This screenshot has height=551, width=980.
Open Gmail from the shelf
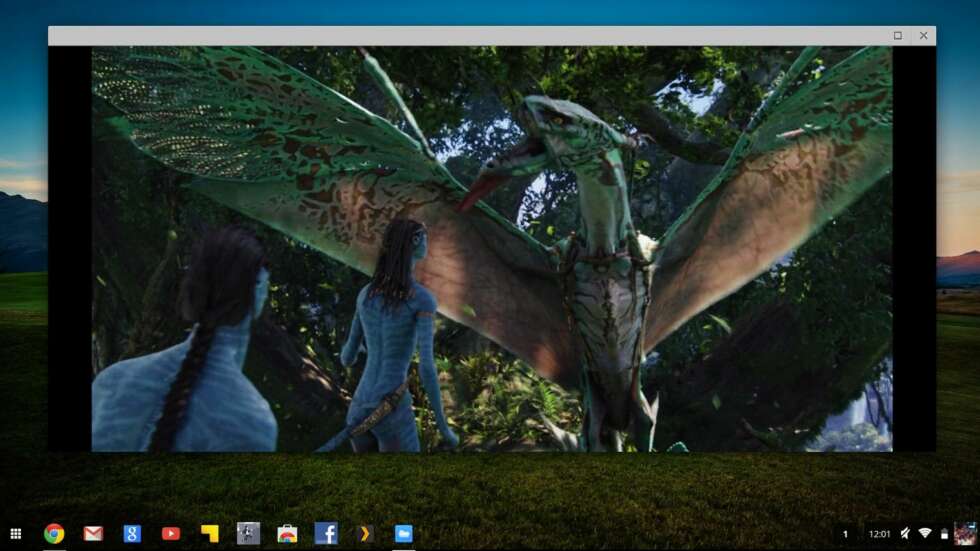tap(93, 534)
